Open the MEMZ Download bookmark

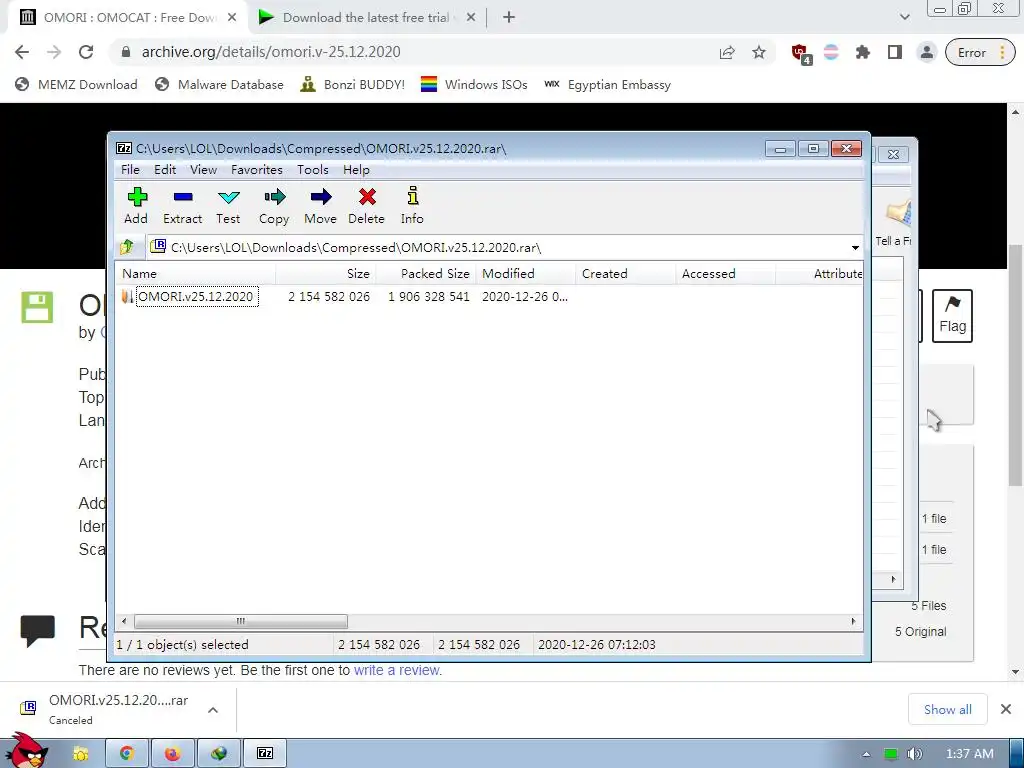(76, 84)
